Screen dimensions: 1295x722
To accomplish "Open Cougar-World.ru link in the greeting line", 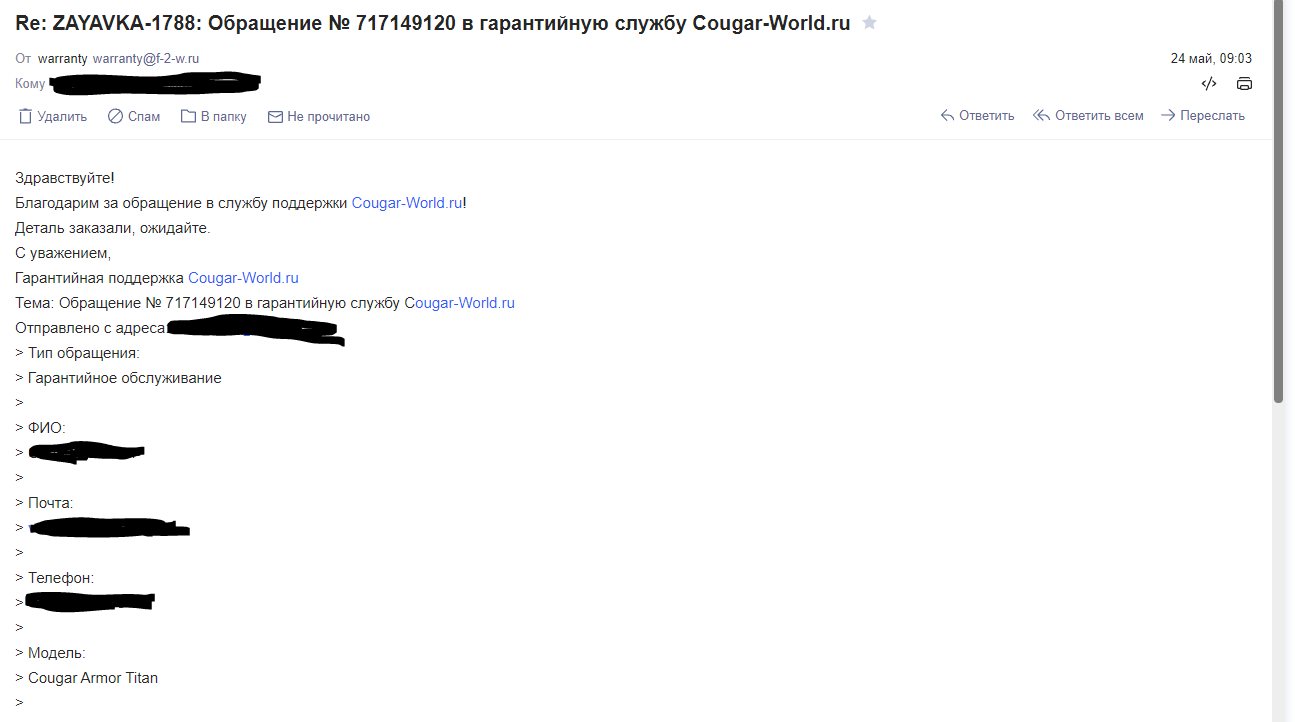I will [x=407, y=203].
